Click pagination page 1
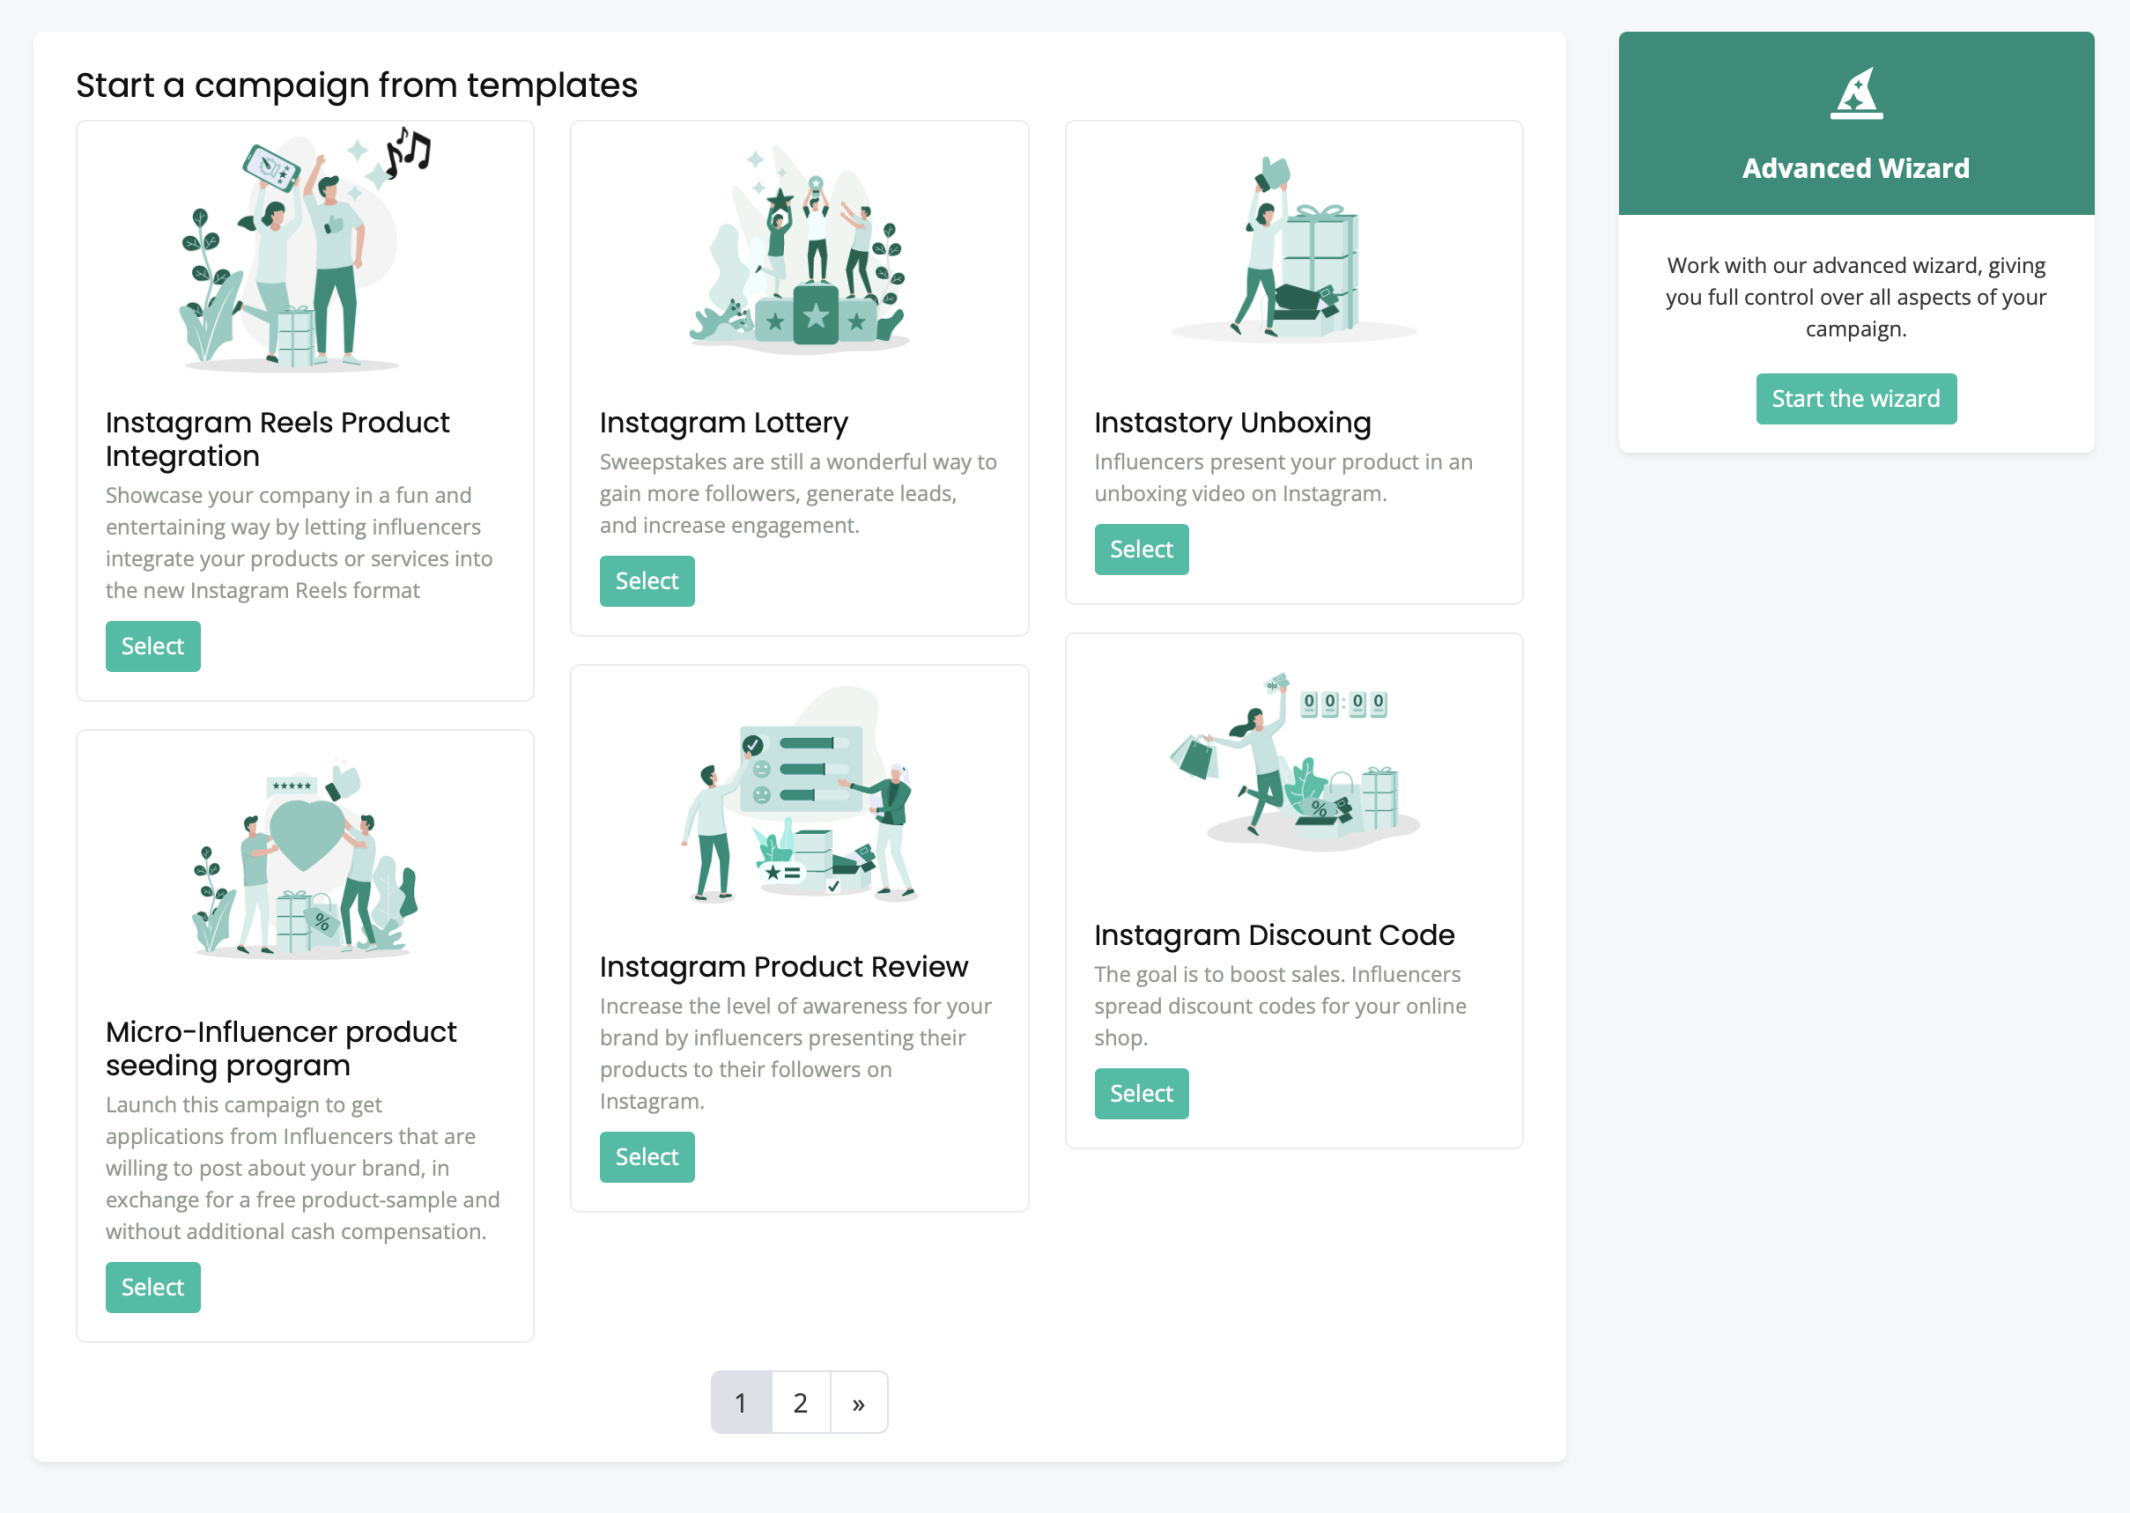The height and width of the screenshot is (1513, 2130). 741,1402
